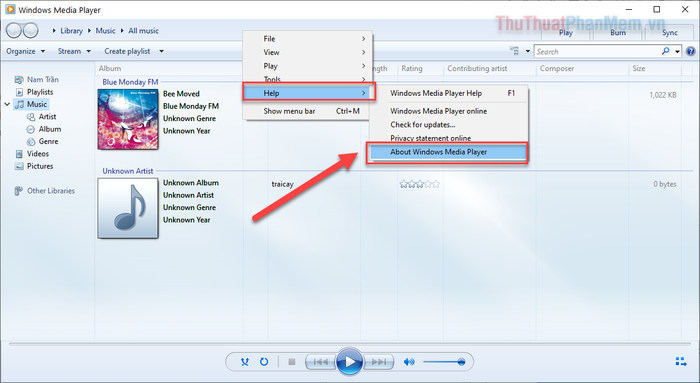Set the star rating for traicay
Viewport: 700px width, 383px height.
pyautogui.click(x=420, y=184)
